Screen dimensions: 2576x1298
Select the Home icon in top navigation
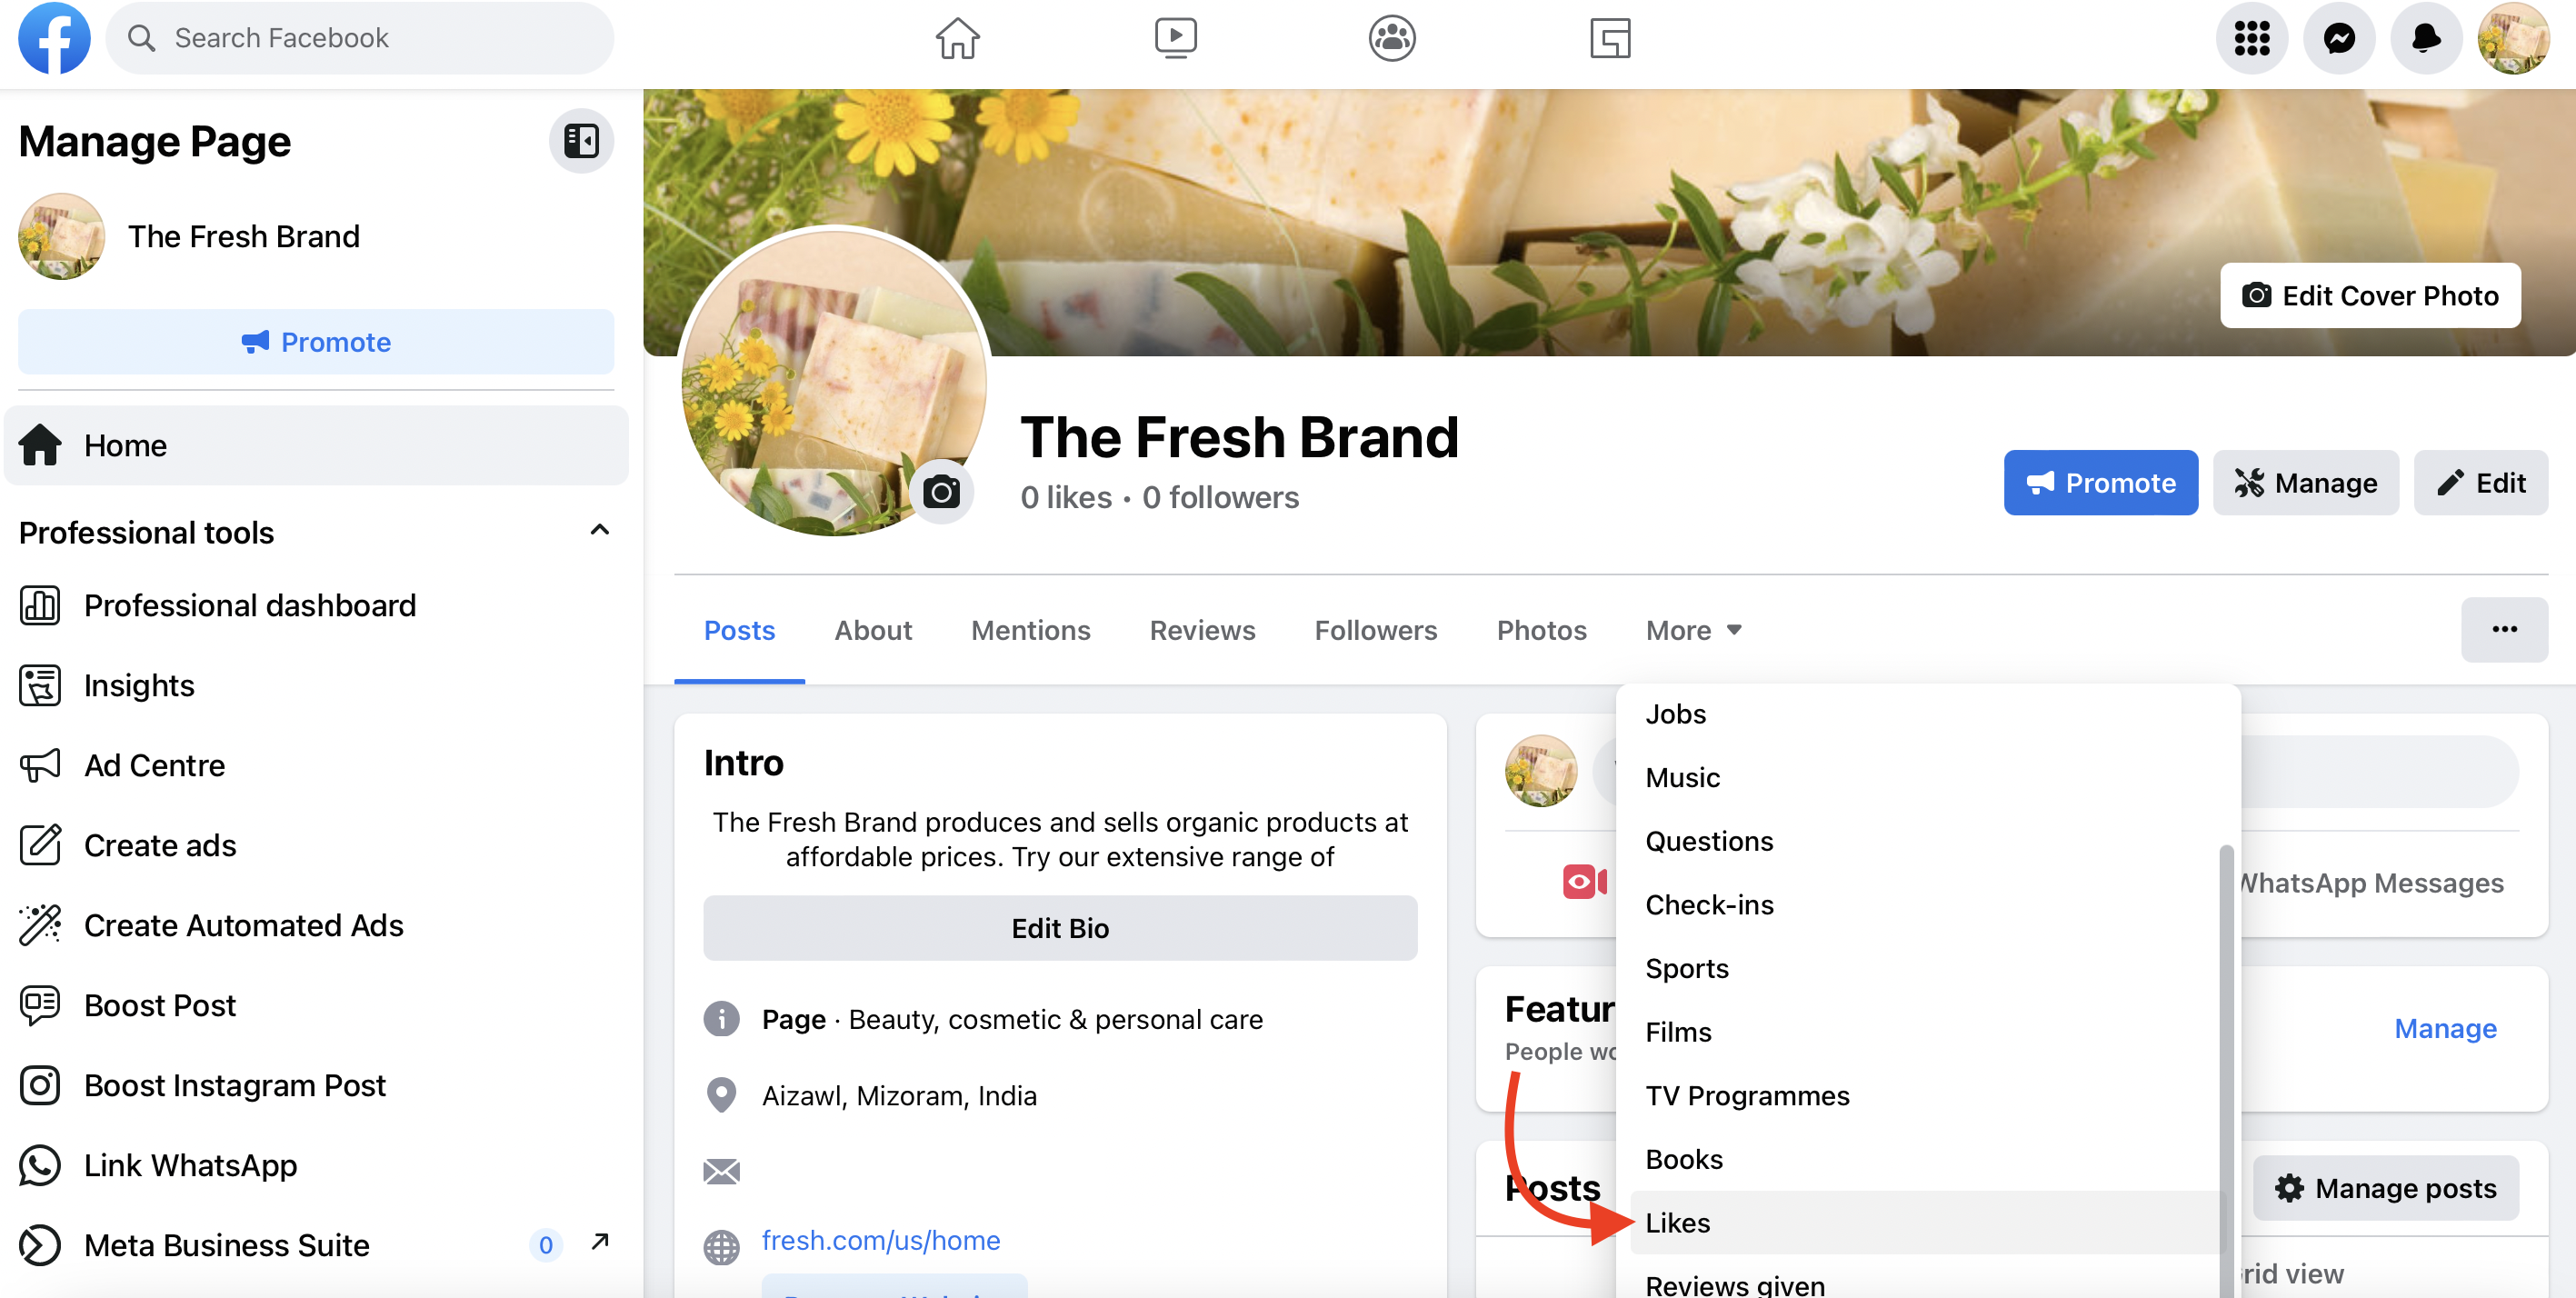click(x=957, y=38)
